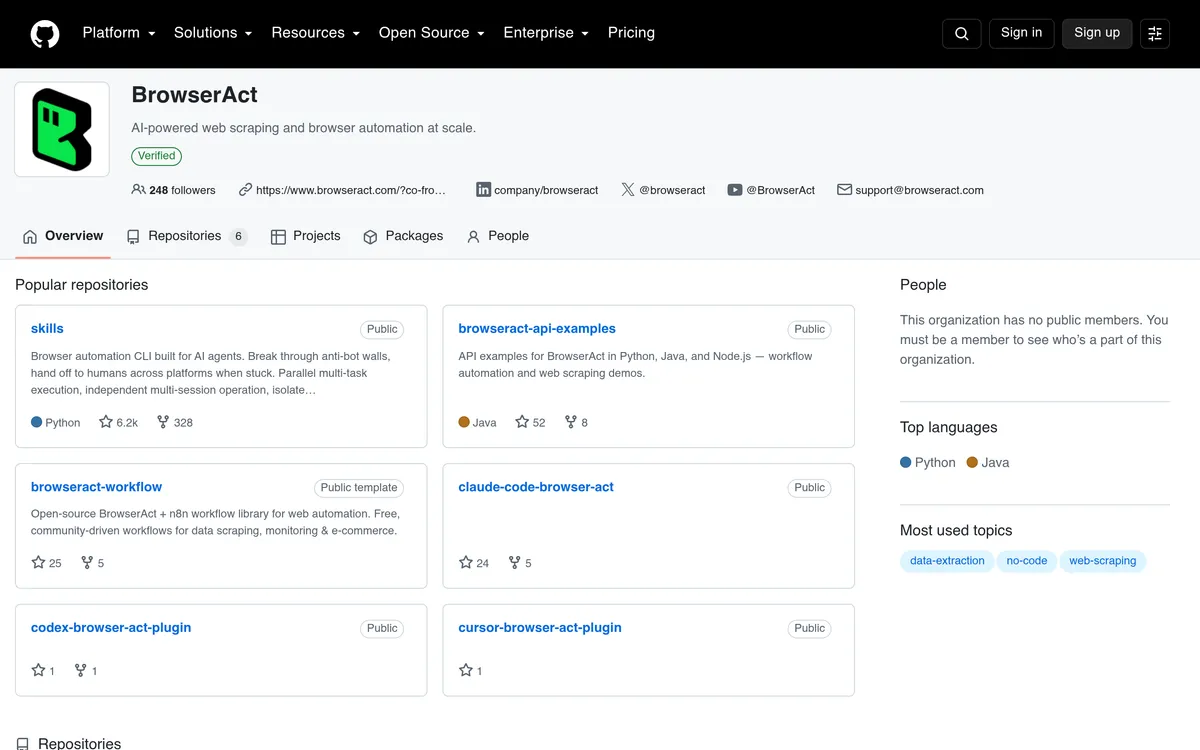Screen dimensions: 1200x750
Task: Click the Public template label on browseract-workflow
Action: [x=359, y=488]
